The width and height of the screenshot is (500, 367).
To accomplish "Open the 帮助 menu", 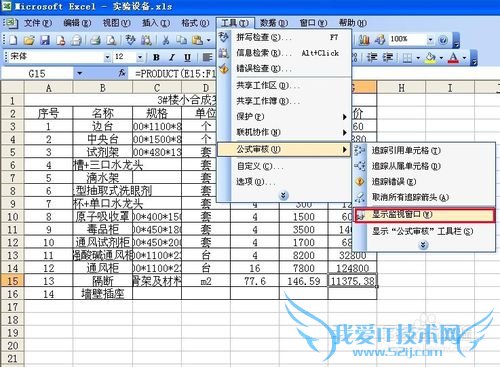I will point(353,23).
